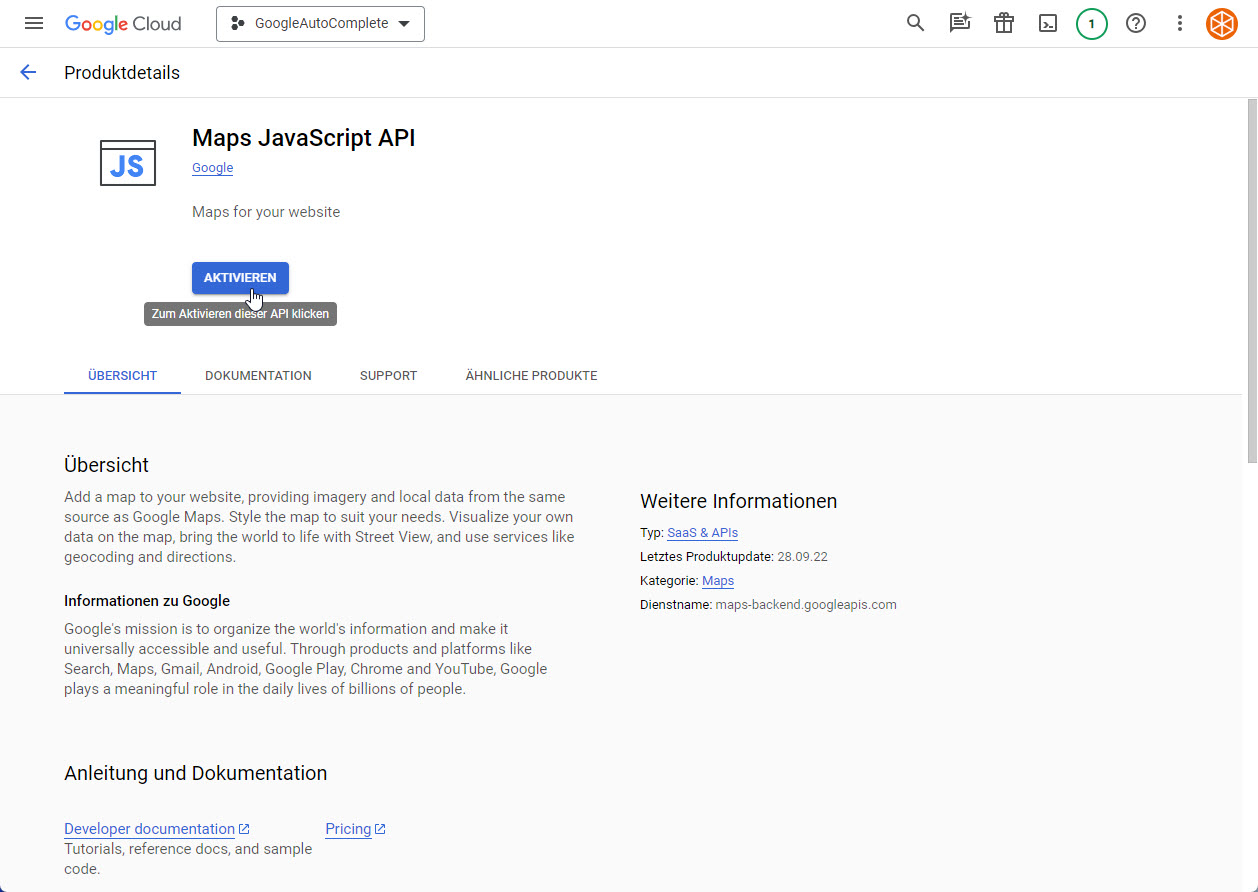The height and width of the screenshot is (892, 1258).
Task: Click the date 28.09.22
Action: point(802,557)
